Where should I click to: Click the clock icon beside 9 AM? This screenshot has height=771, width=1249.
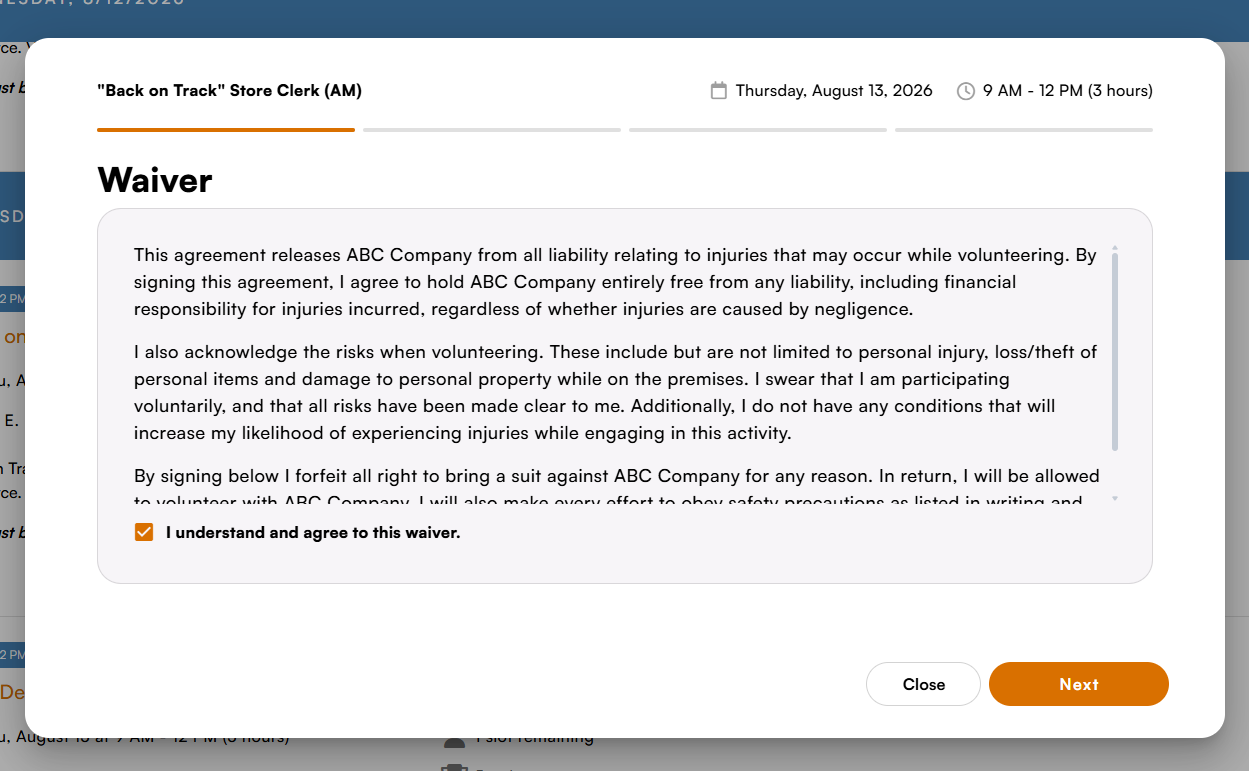pyautogui.click(x=966, y=91)
